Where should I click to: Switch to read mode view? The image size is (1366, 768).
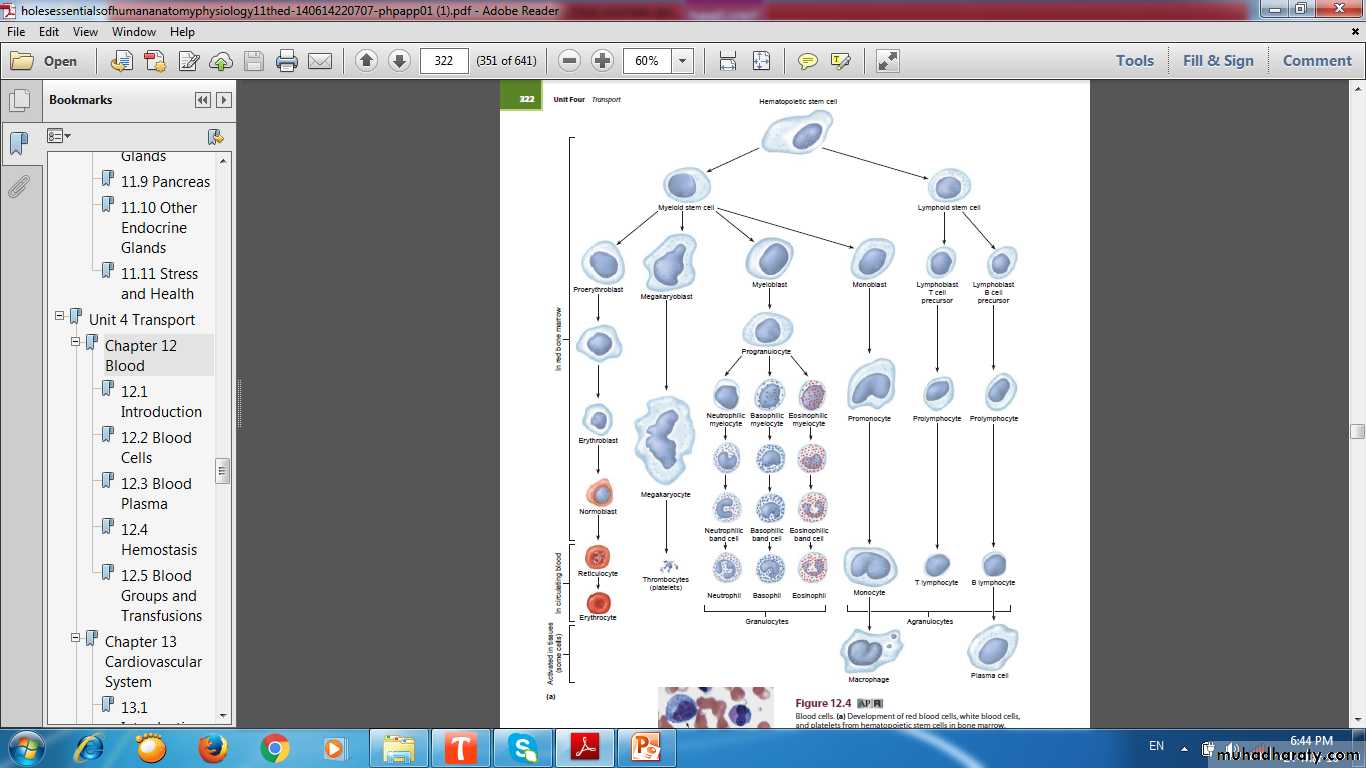point(887,61)
